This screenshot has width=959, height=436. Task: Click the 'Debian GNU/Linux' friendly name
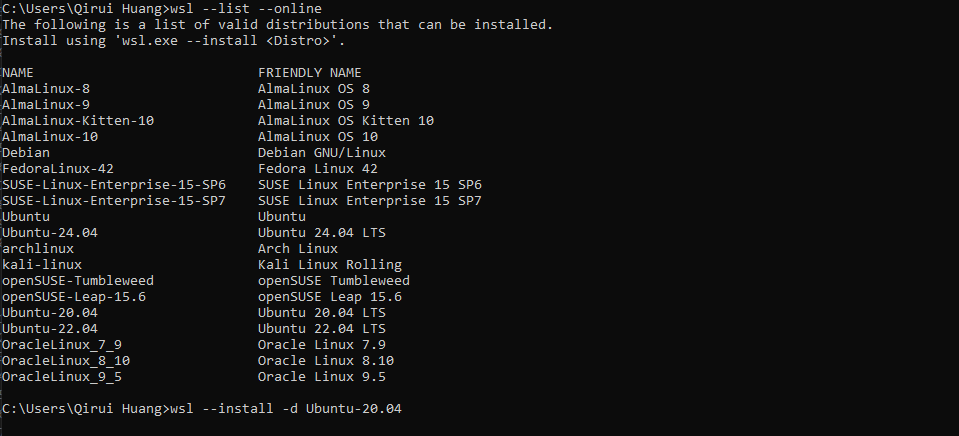pyautogui.click(x=322, y=153)
